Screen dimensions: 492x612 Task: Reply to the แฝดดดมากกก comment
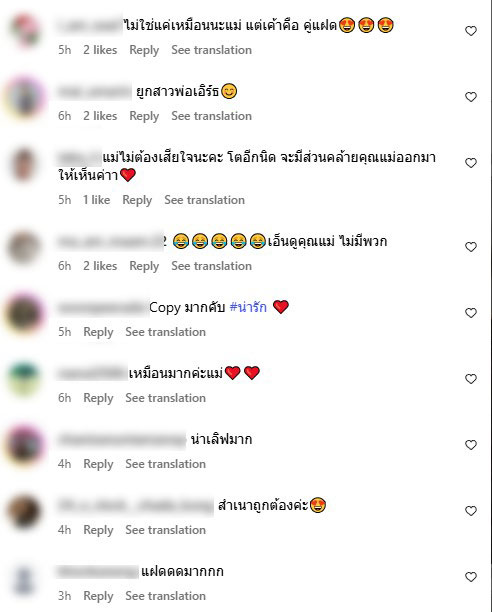[98, 596]
